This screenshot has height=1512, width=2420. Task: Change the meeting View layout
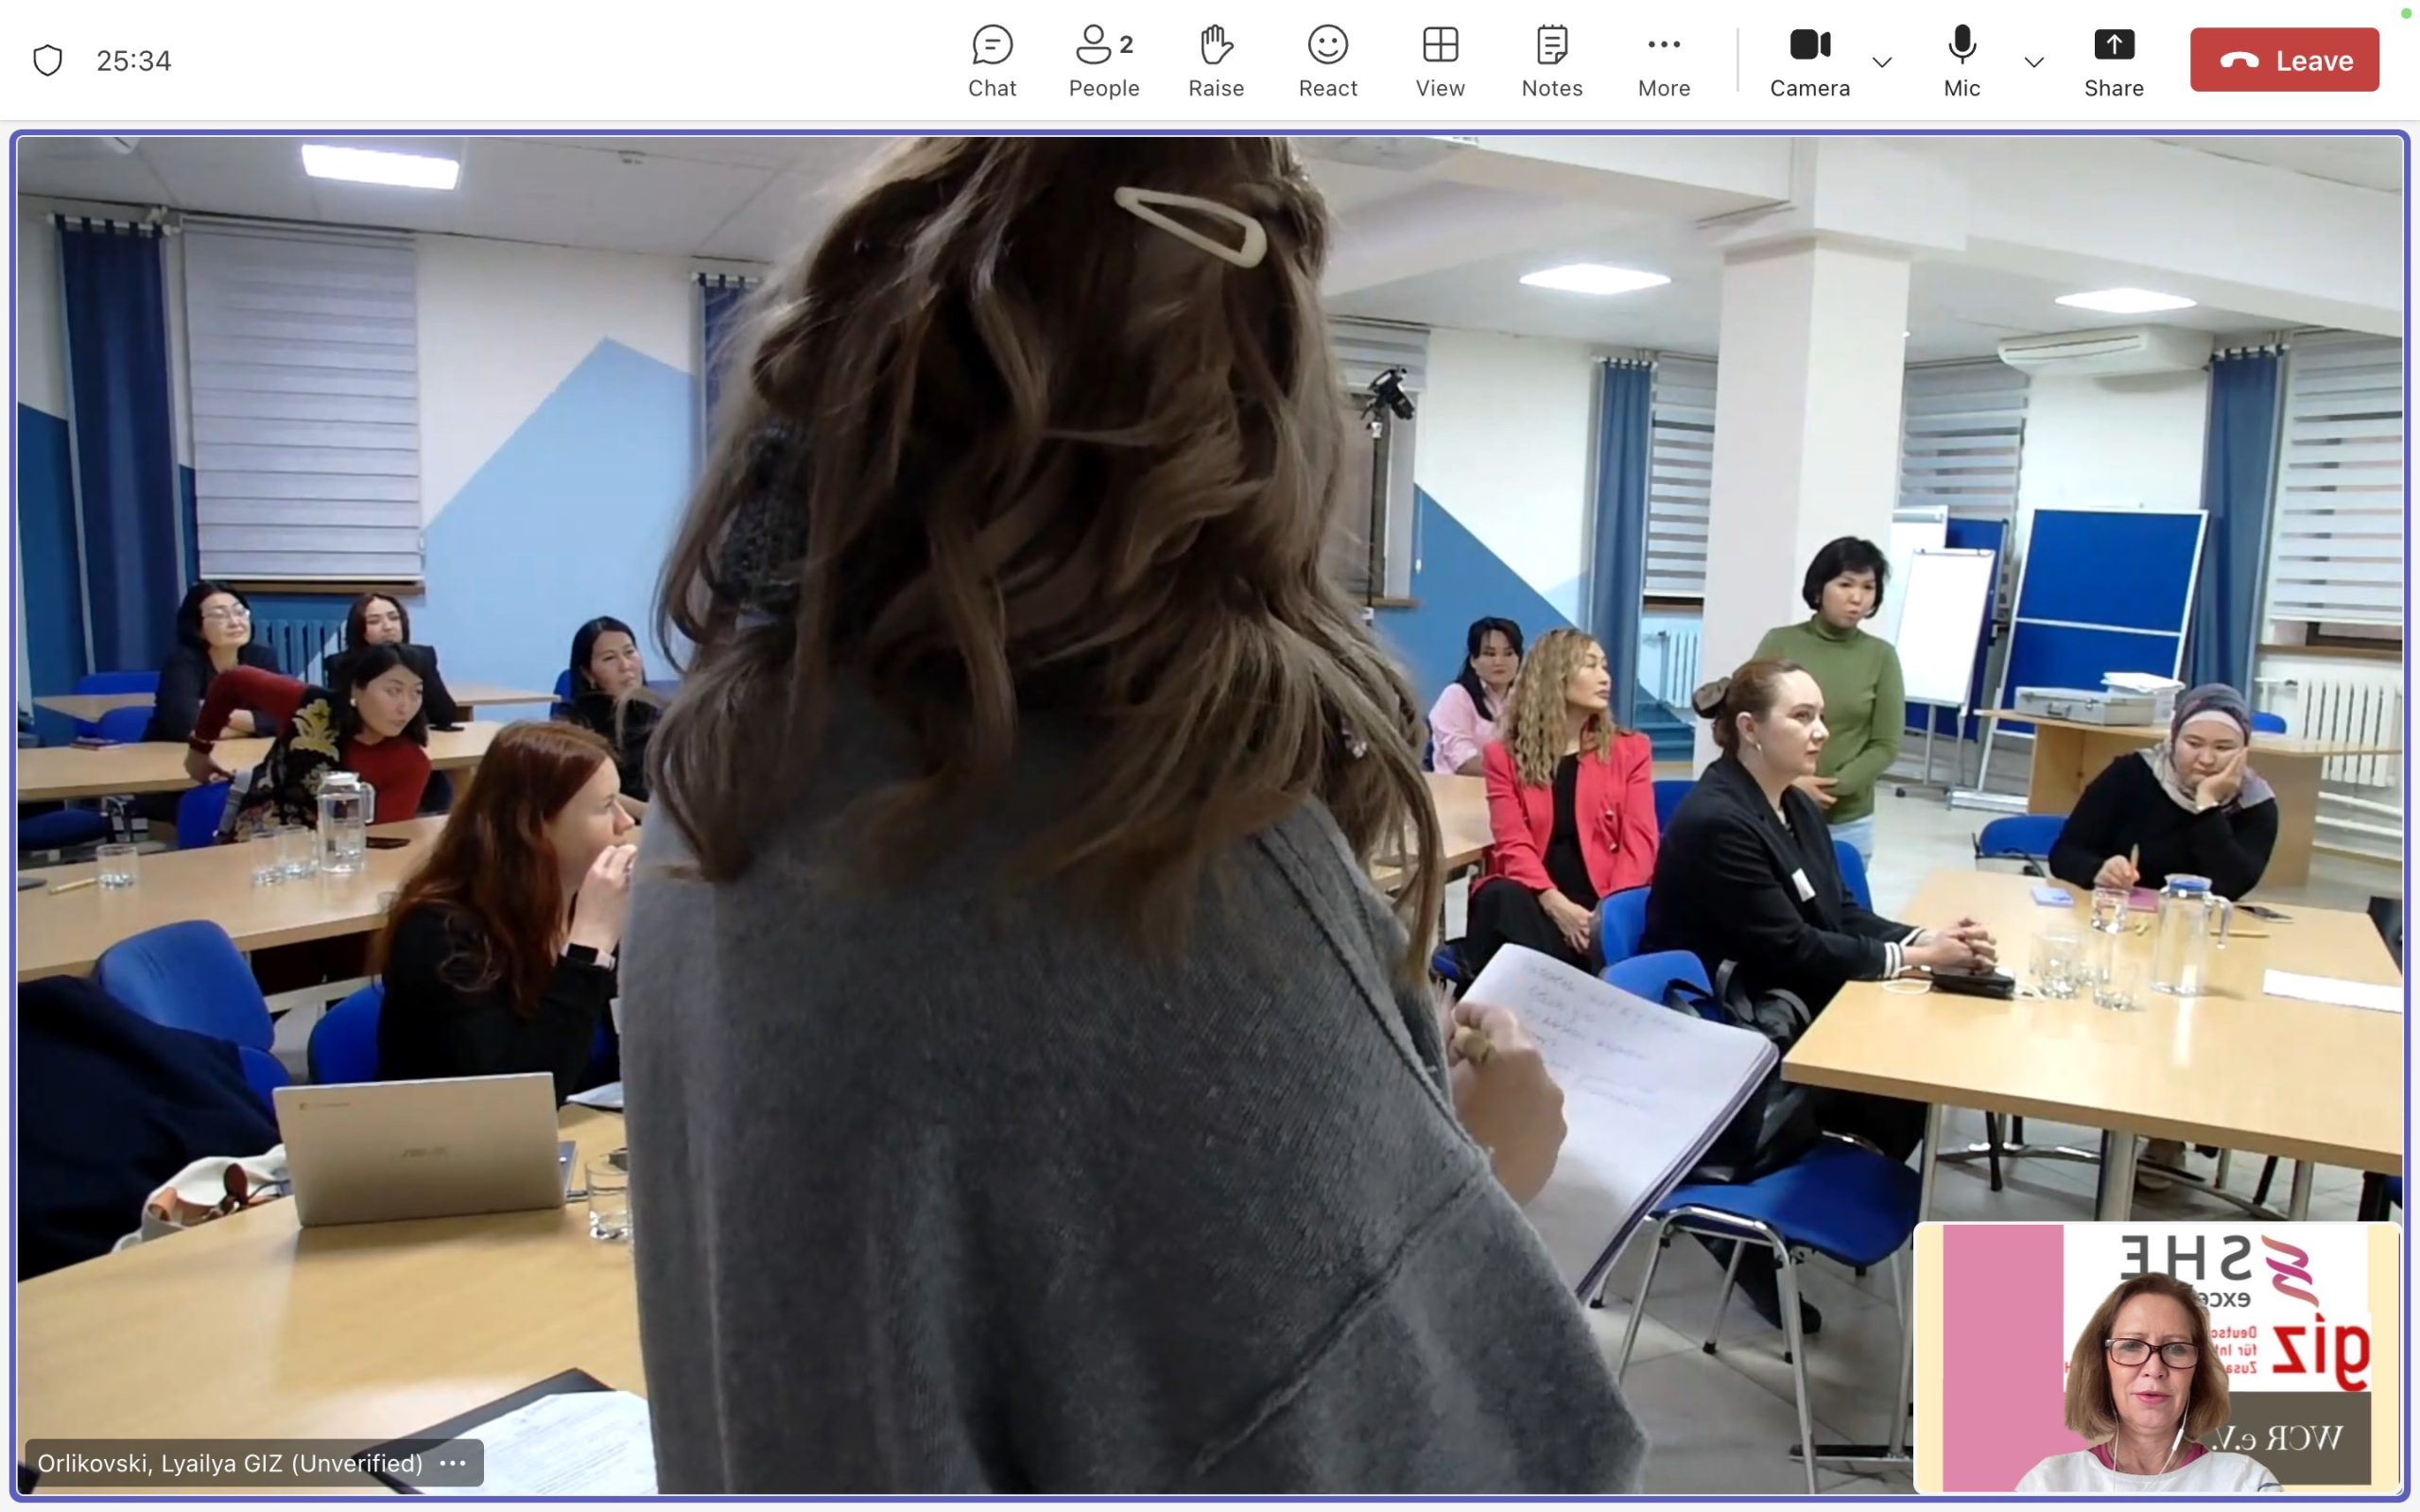pyautogui.click(x=1439, y=61)
